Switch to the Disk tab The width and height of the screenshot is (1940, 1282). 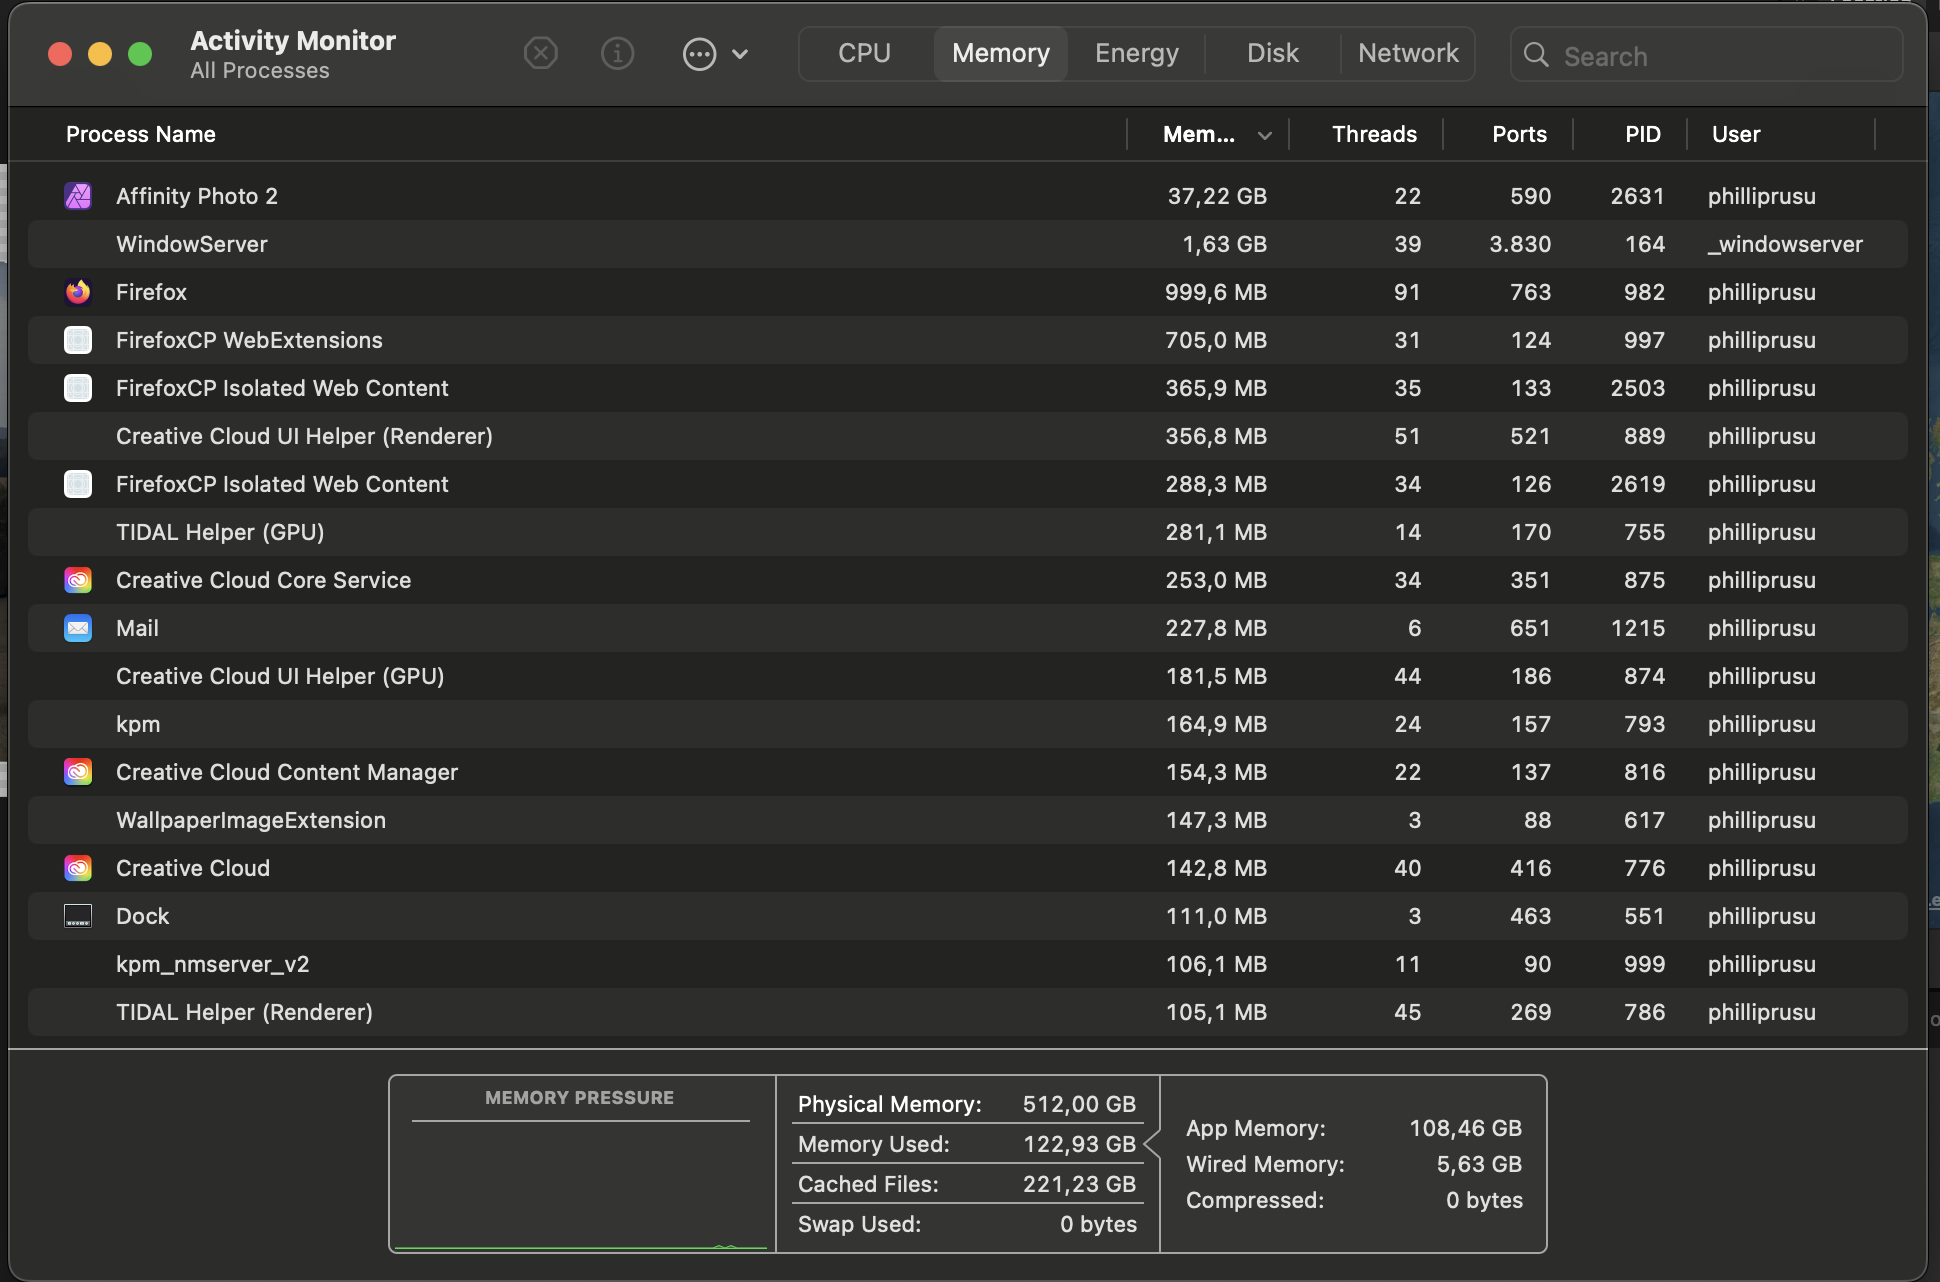pos(1273,53)
